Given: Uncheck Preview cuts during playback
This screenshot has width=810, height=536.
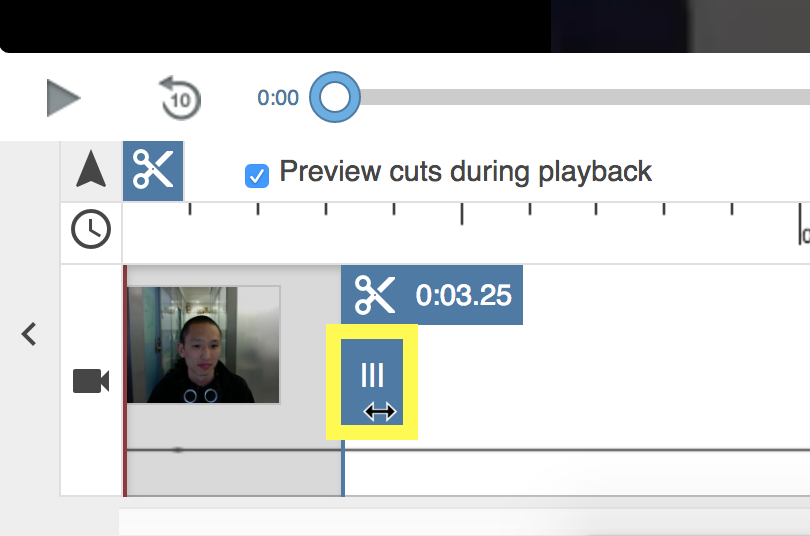Looking at the screenshot, I should 257,176.
